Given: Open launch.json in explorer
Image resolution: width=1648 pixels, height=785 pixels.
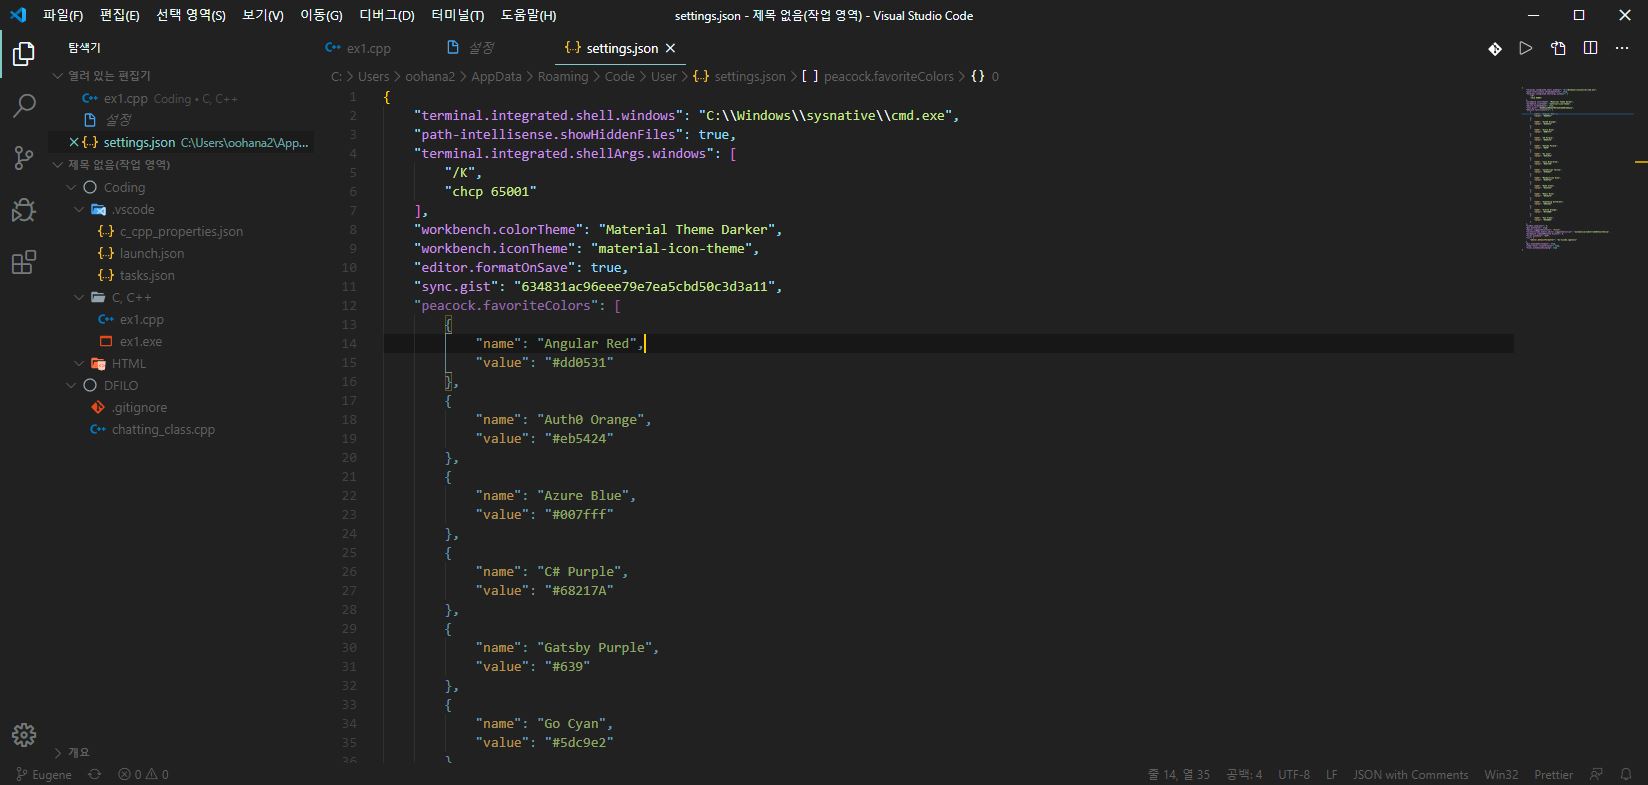Looking at the screenshot, I should click(151, 254).
